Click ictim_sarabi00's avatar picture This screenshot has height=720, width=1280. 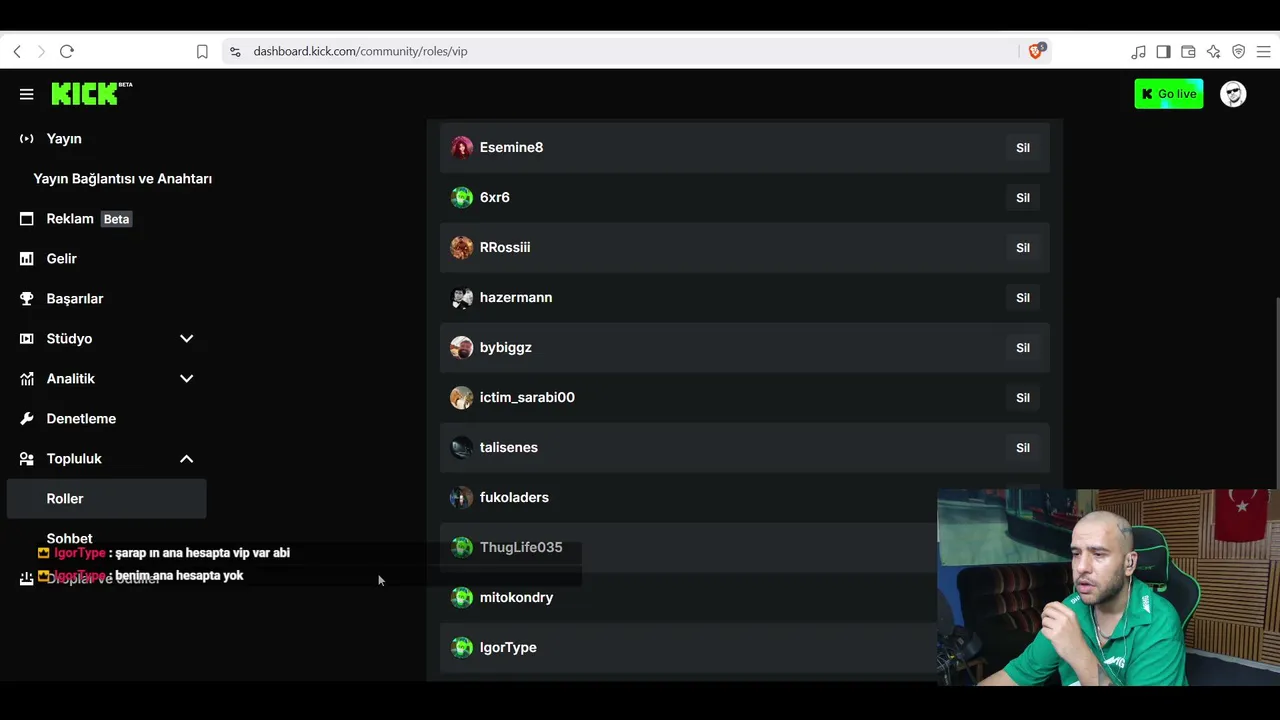coord(462,398)
